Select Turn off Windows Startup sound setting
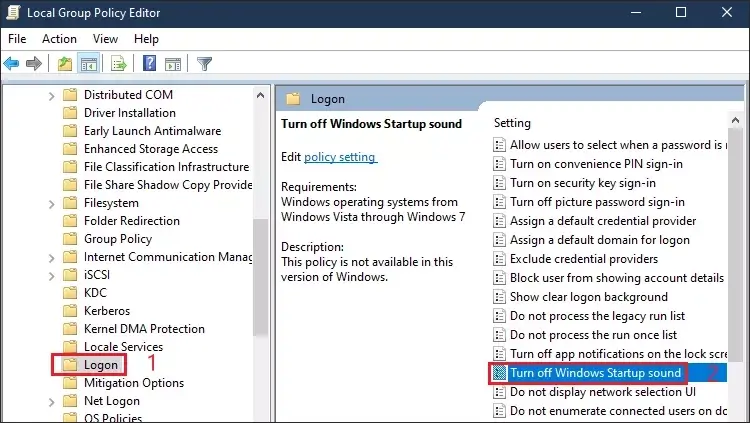 596,373
